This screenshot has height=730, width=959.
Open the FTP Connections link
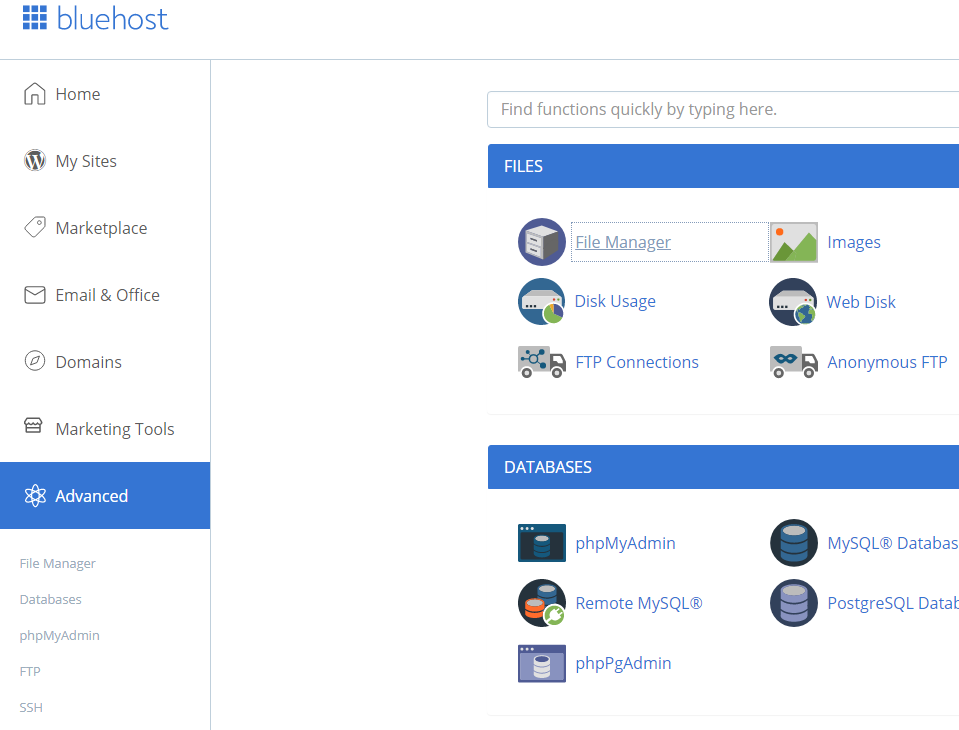point(637,362)
